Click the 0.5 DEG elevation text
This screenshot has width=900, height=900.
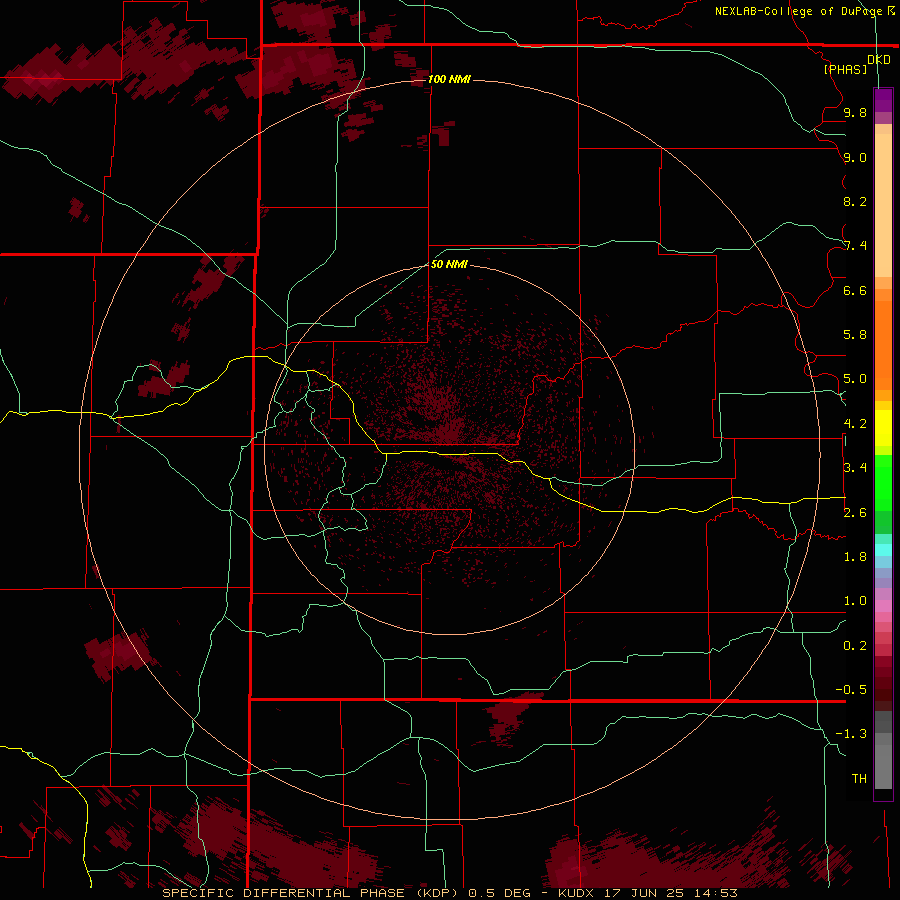coord(499,893)
